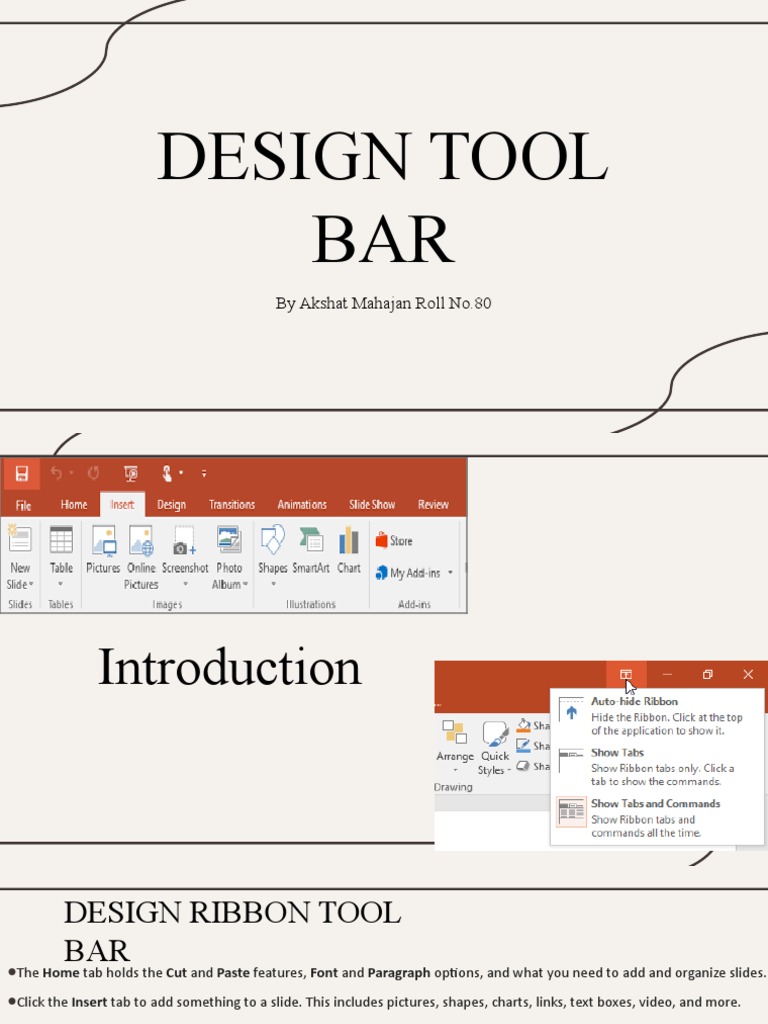Viewport: 768px width, 1024px height.
Task: Click the Screenshot icon
Action: (x=184, y=540)
